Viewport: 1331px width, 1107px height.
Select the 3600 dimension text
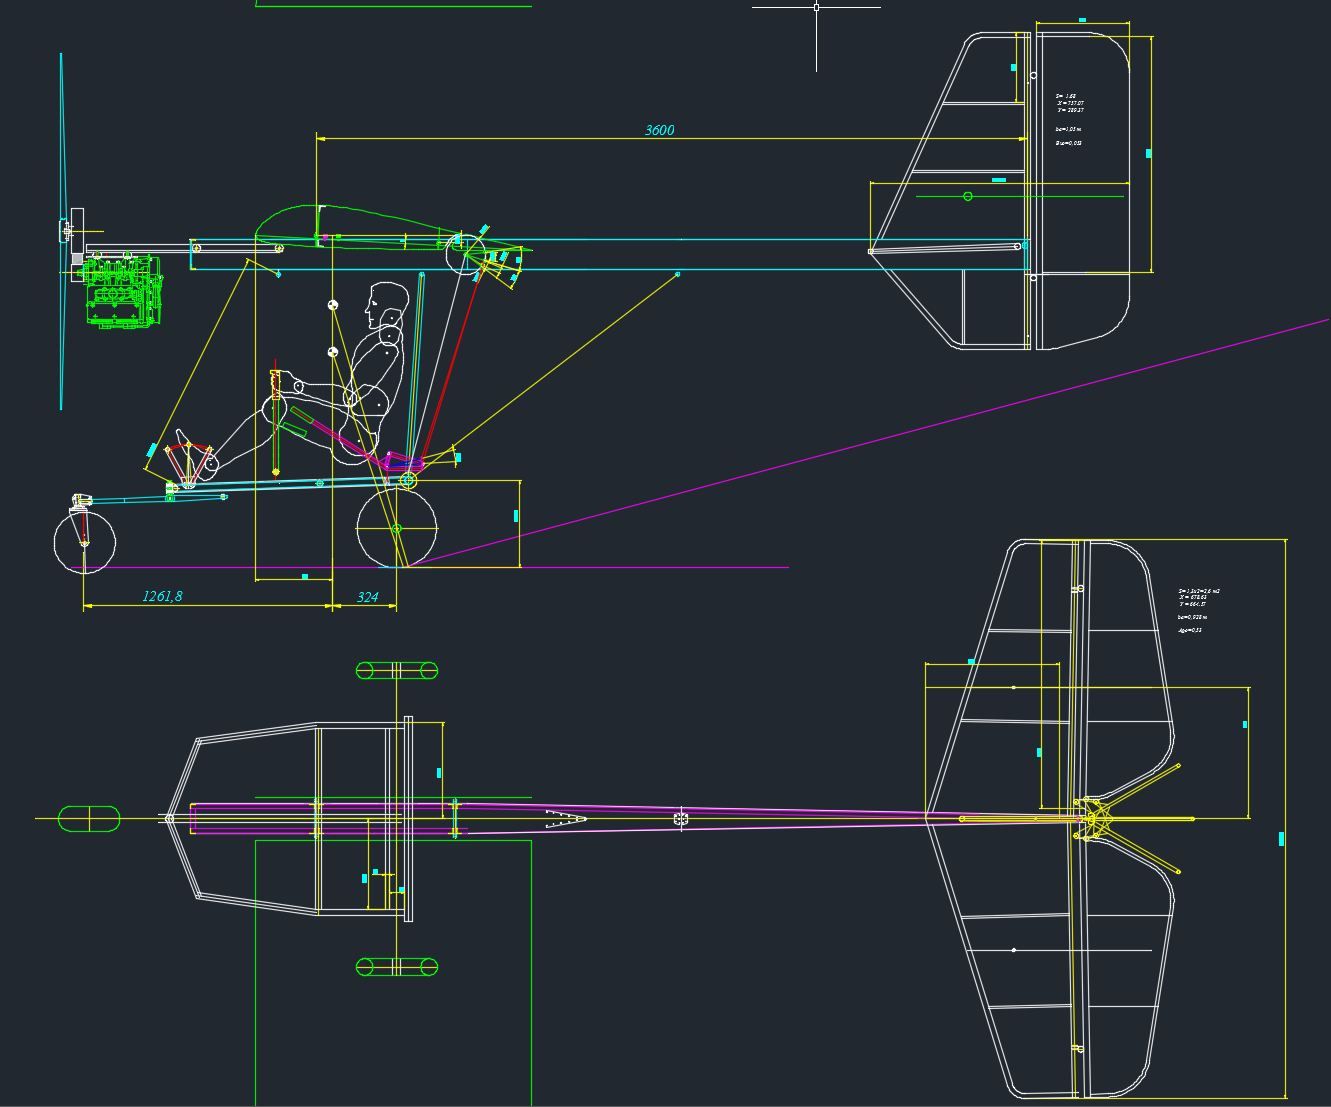point(659,130)
